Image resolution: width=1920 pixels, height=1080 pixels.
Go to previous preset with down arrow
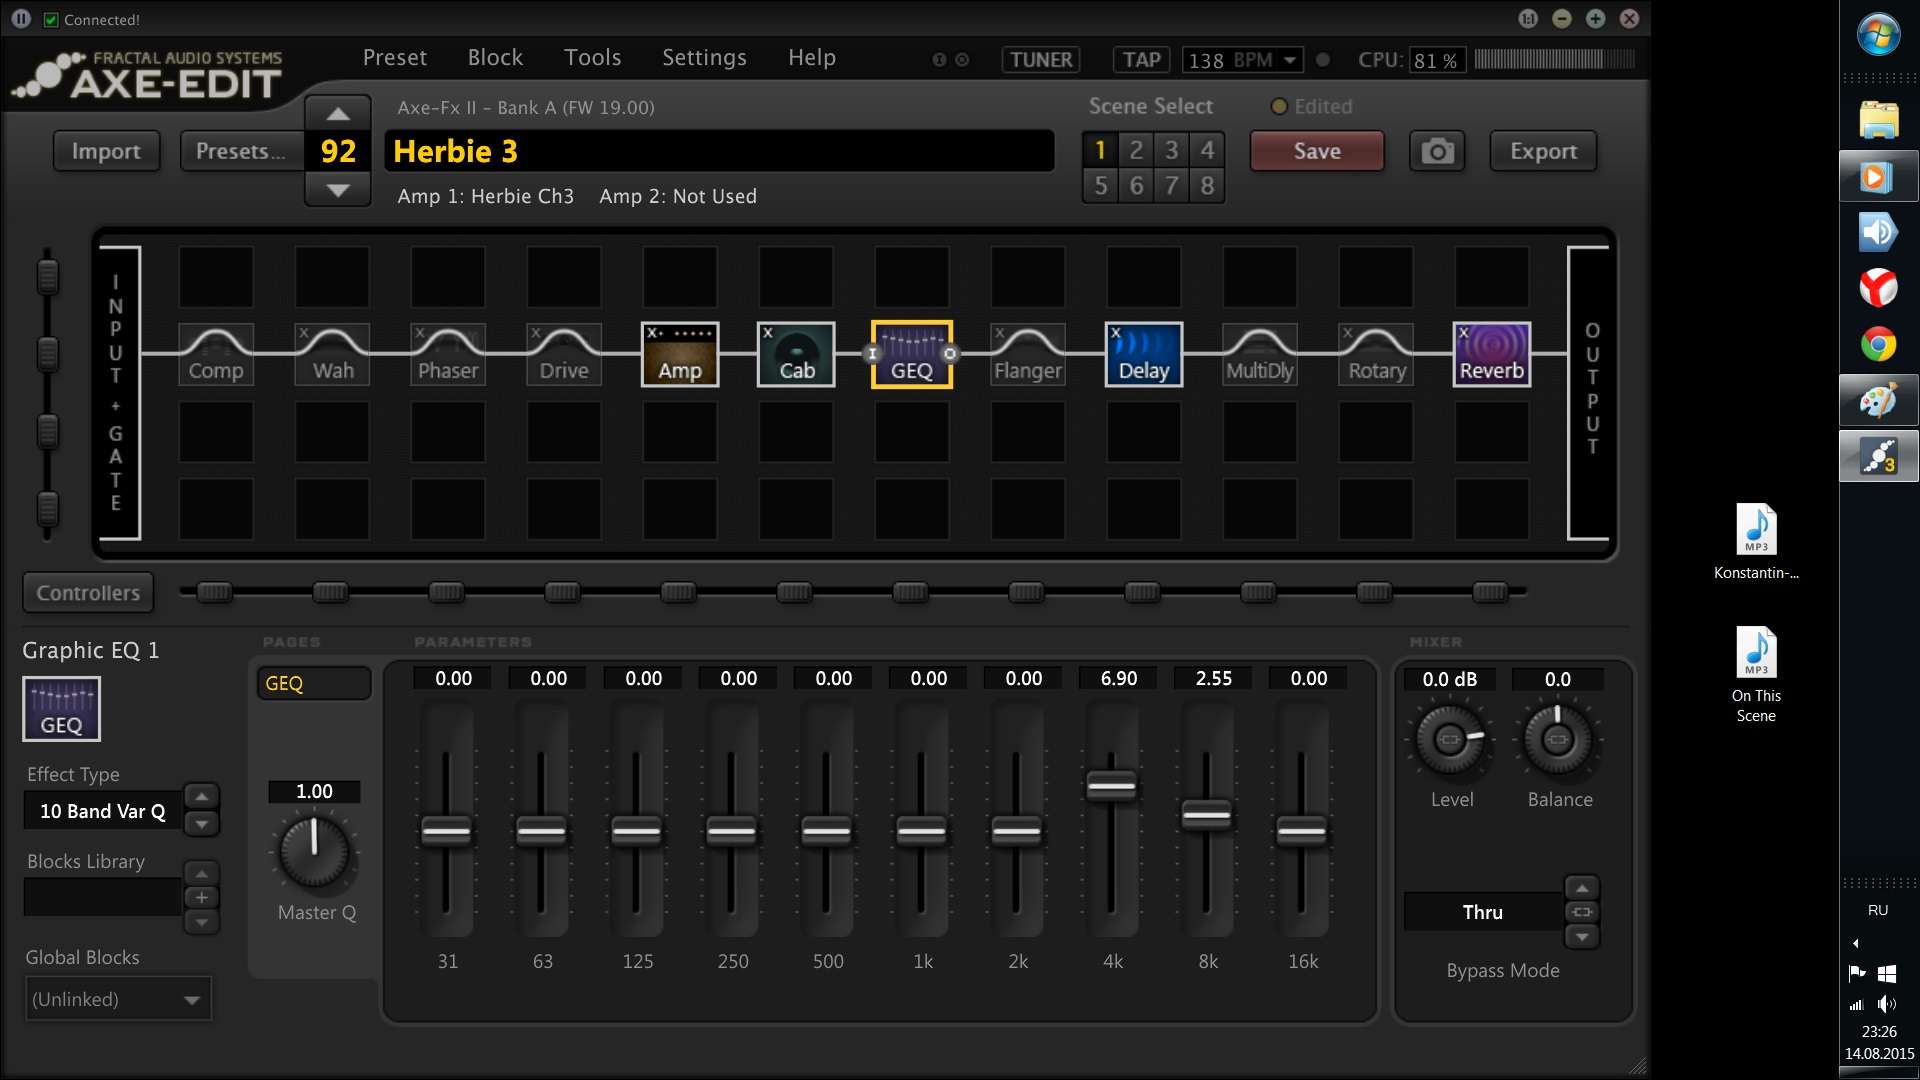(x=338, y=190)
